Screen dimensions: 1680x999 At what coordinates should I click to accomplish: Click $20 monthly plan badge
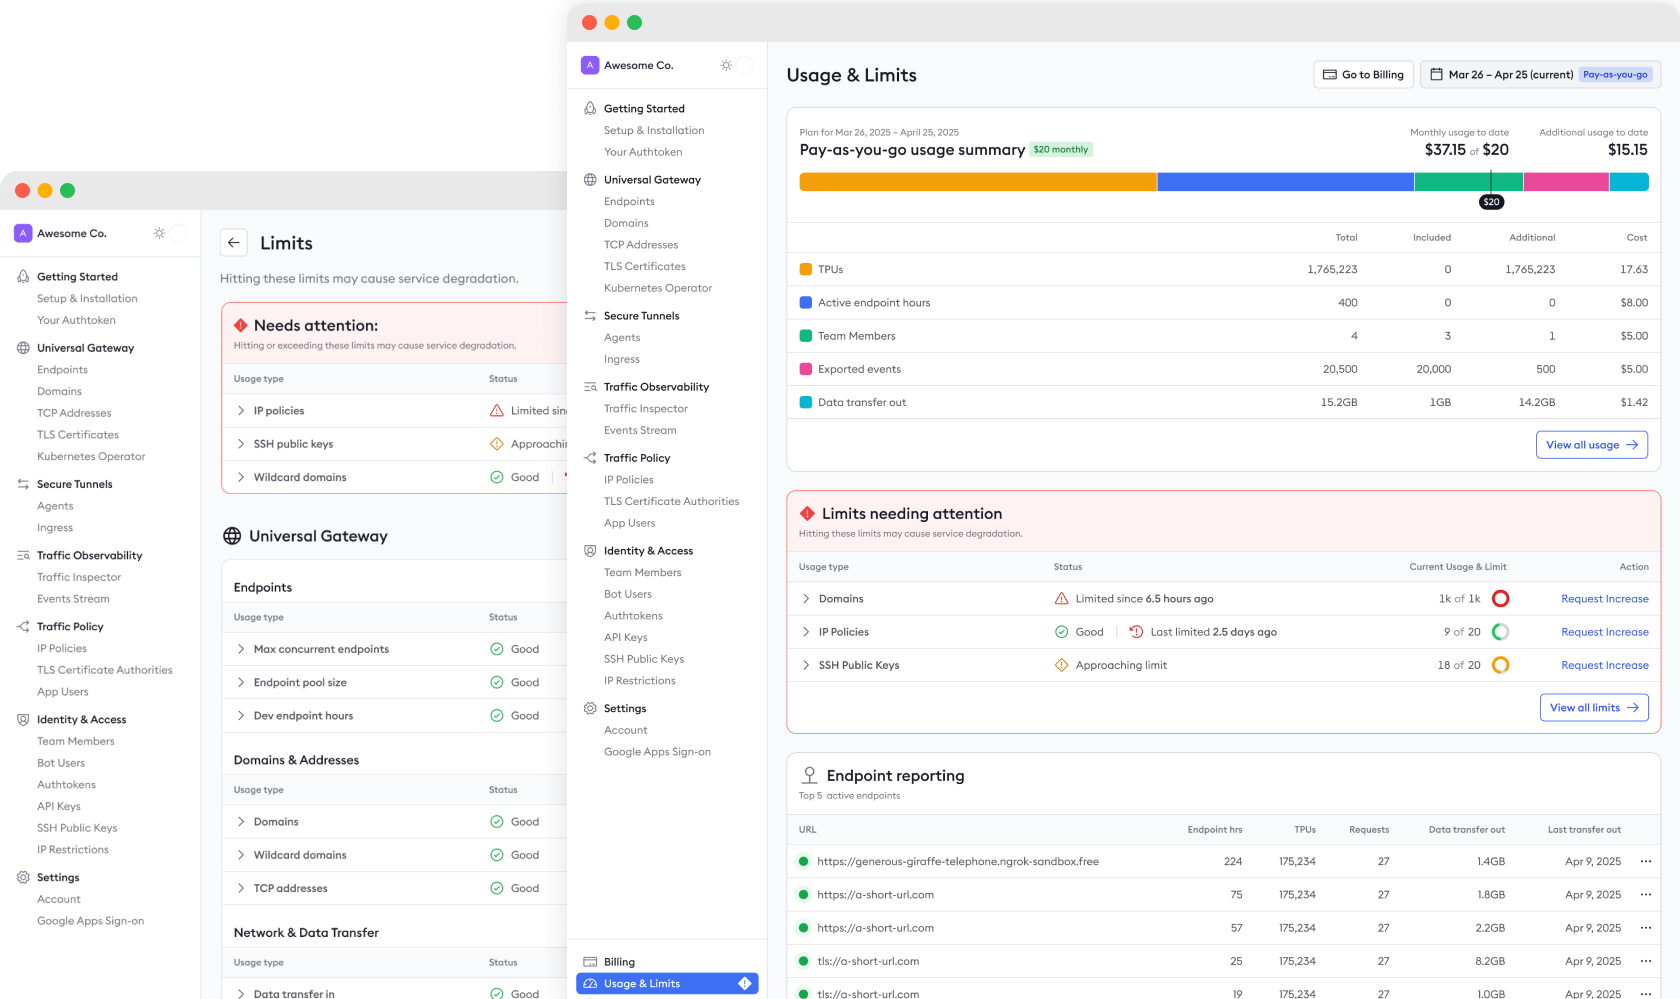[1061, 150]
